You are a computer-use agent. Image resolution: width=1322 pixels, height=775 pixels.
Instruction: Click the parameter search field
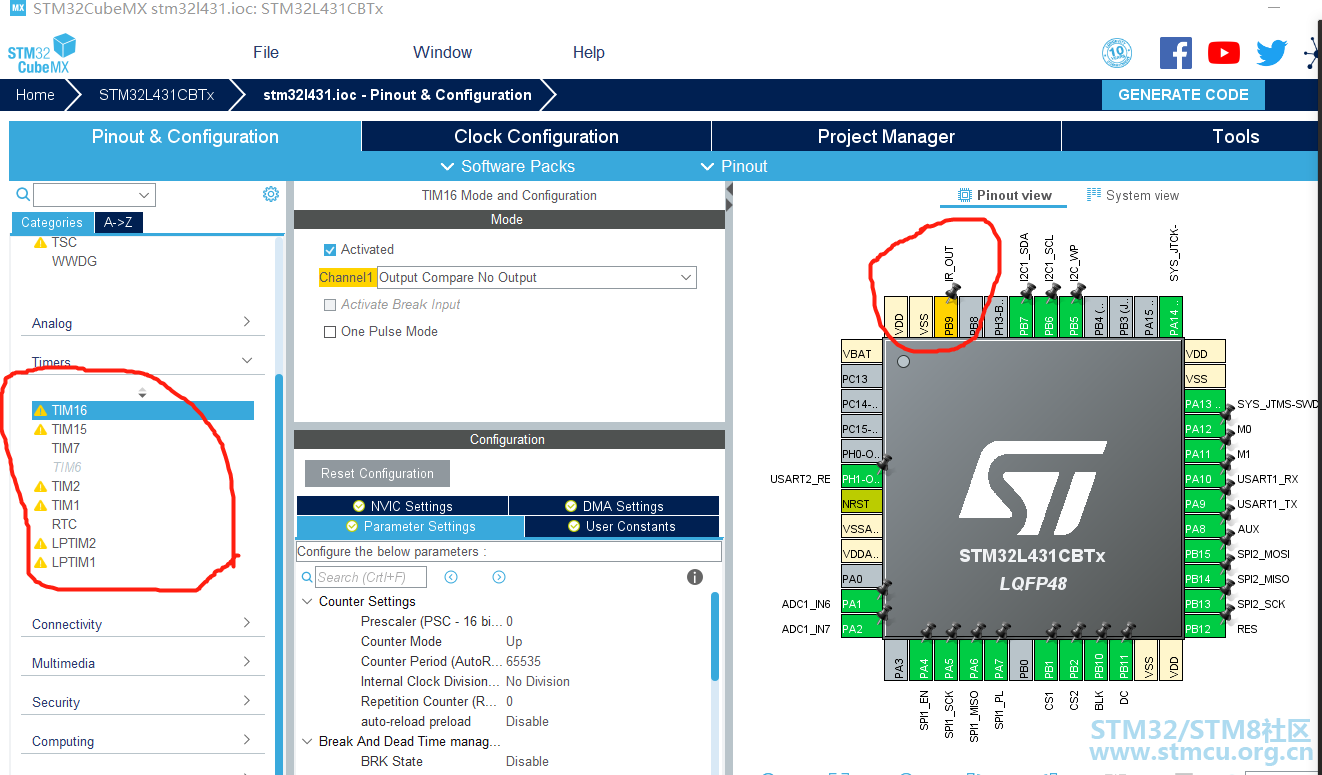pos(371,577)
